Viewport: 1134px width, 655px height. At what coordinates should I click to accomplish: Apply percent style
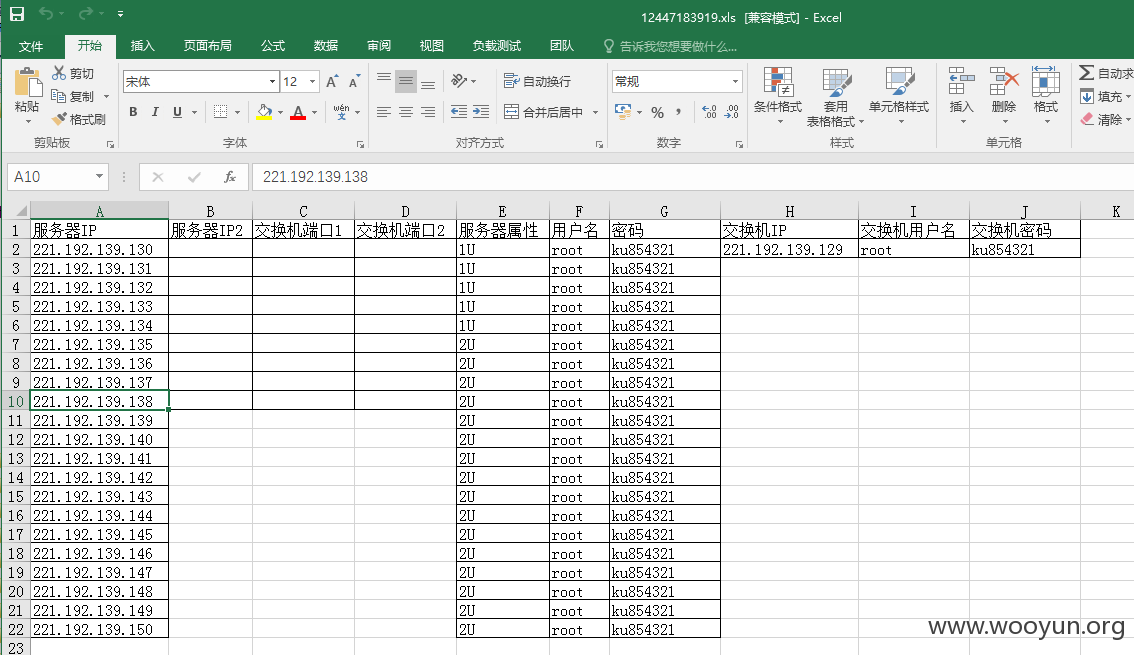pyautogui.click(x=657, y=112)
